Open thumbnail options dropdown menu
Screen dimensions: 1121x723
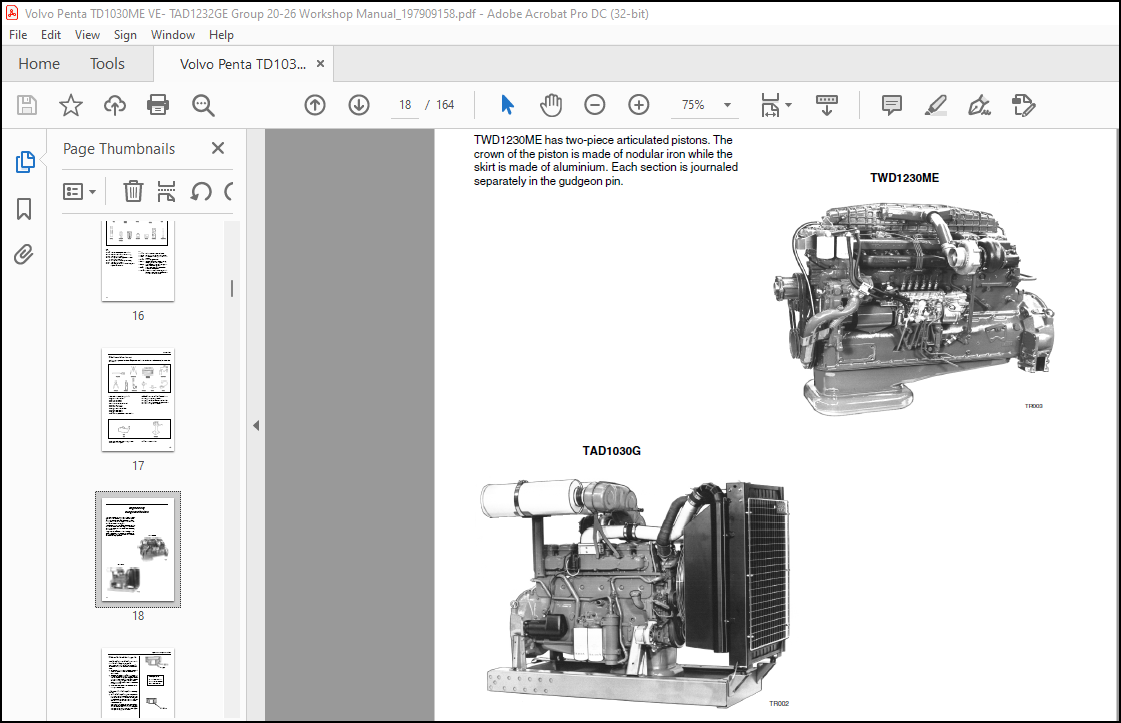pos(79,192)
